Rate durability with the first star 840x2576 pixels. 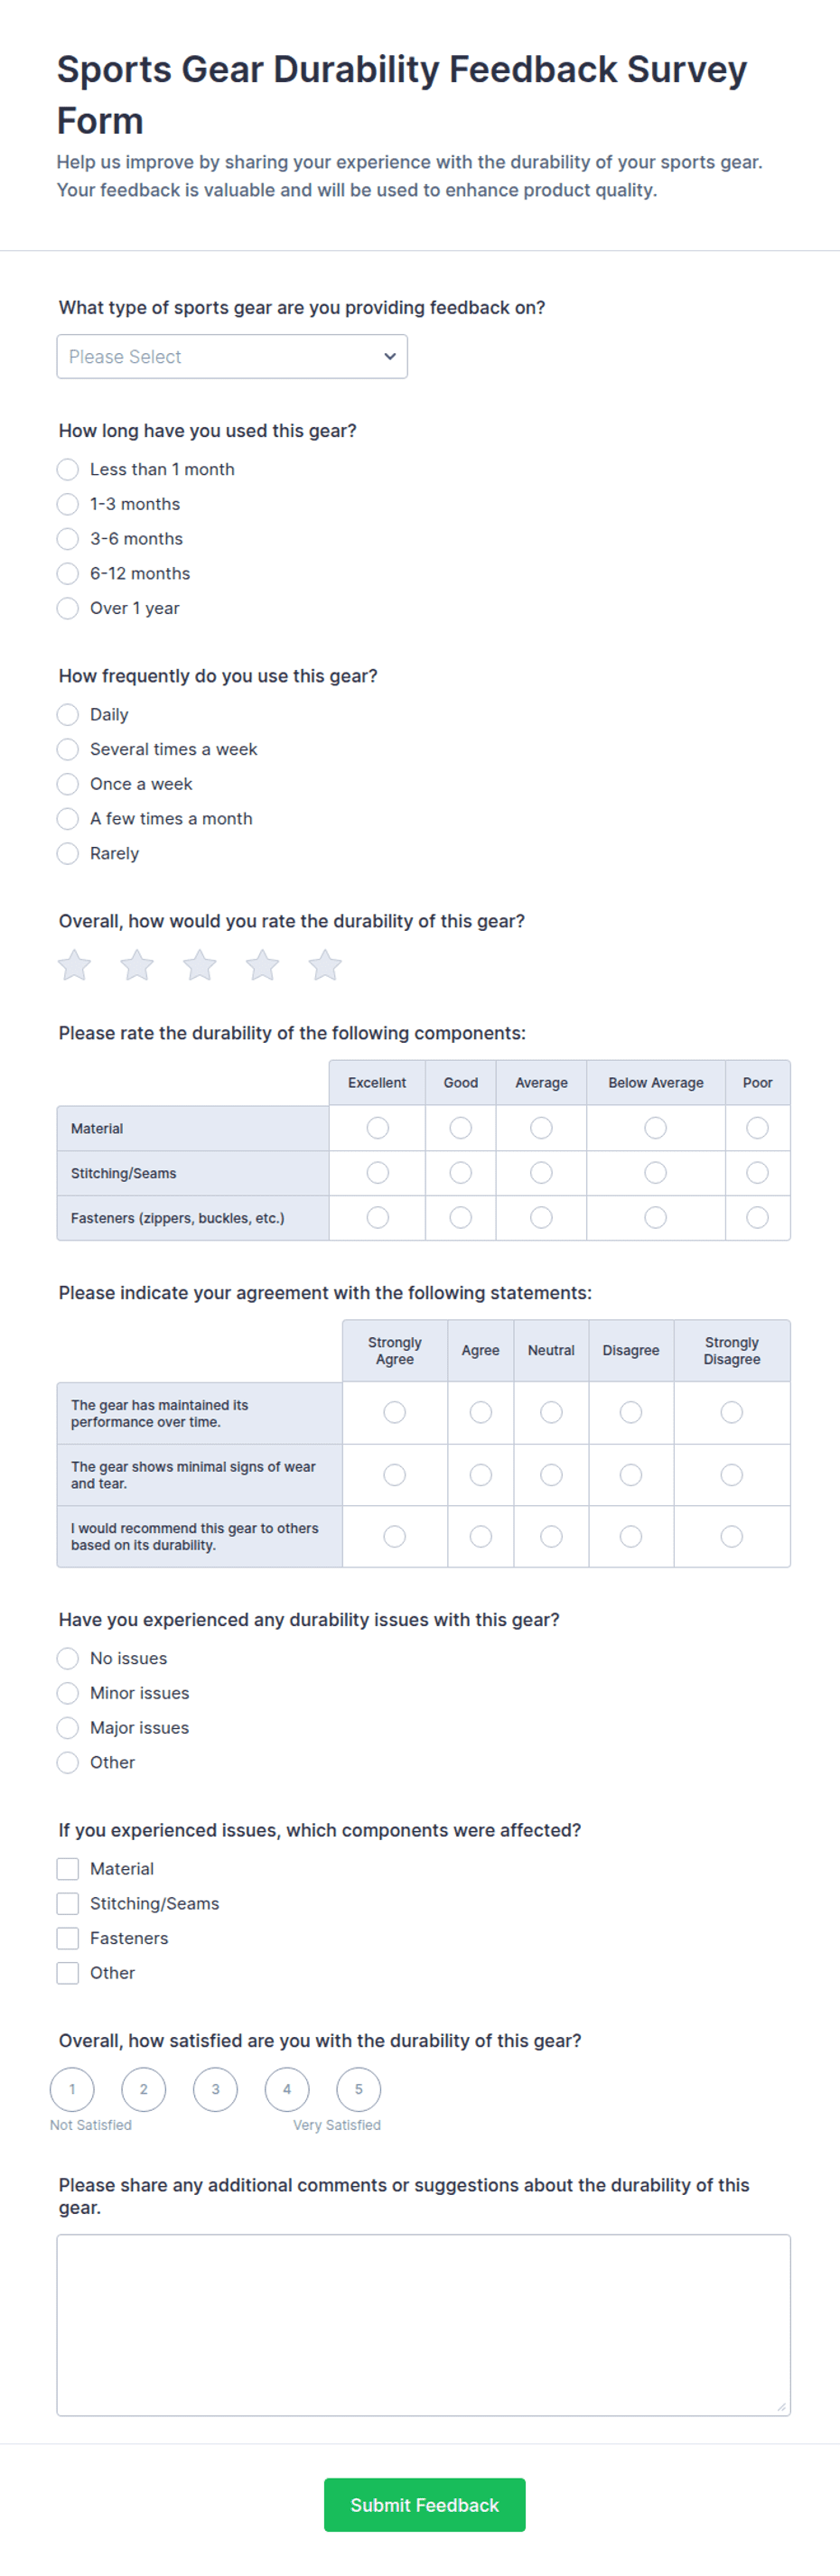pos(74,965)
